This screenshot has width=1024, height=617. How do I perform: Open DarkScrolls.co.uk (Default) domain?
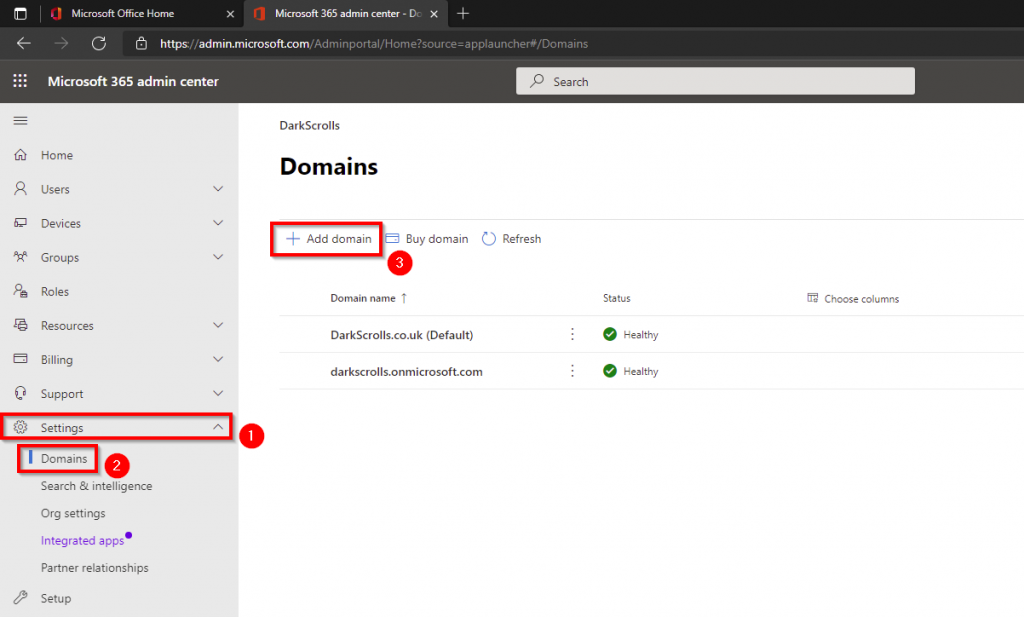(x=402, y=334)
